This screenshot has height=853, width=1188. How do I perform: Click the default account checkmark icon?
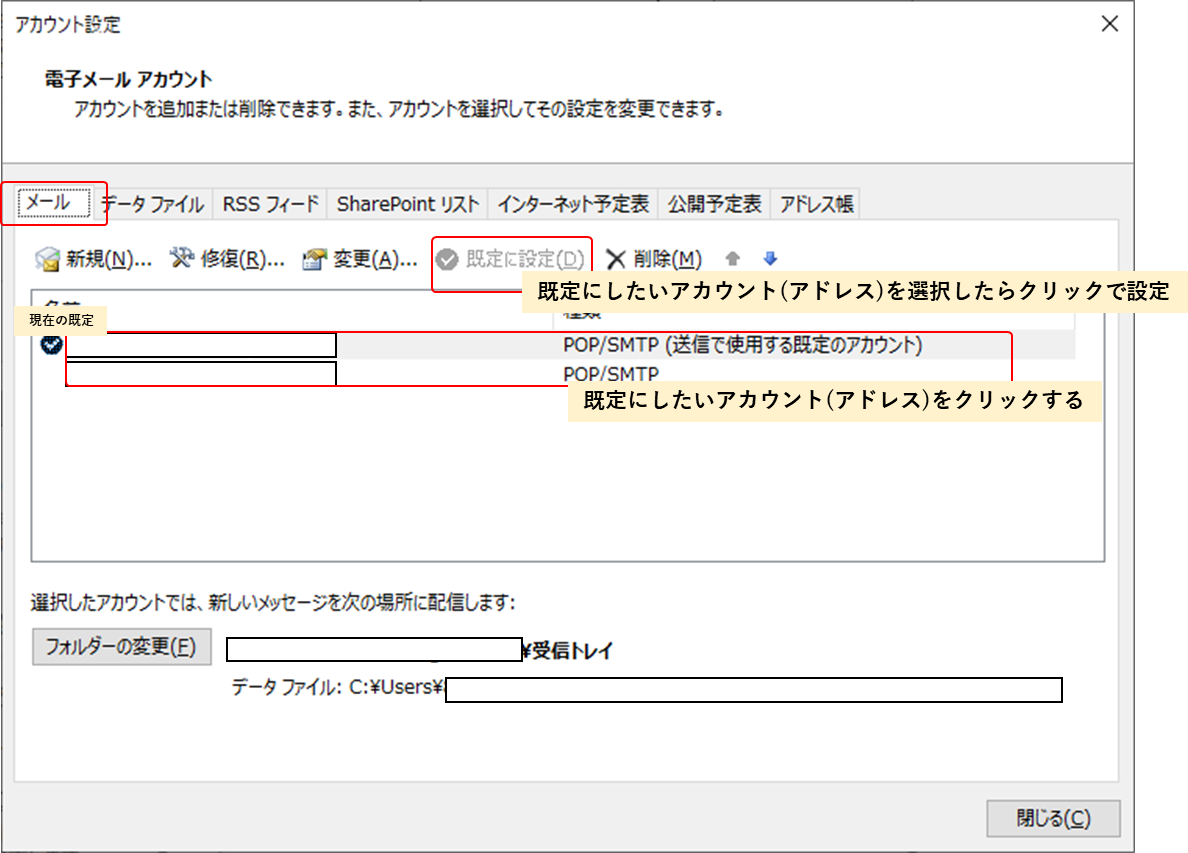pos(51,346)
